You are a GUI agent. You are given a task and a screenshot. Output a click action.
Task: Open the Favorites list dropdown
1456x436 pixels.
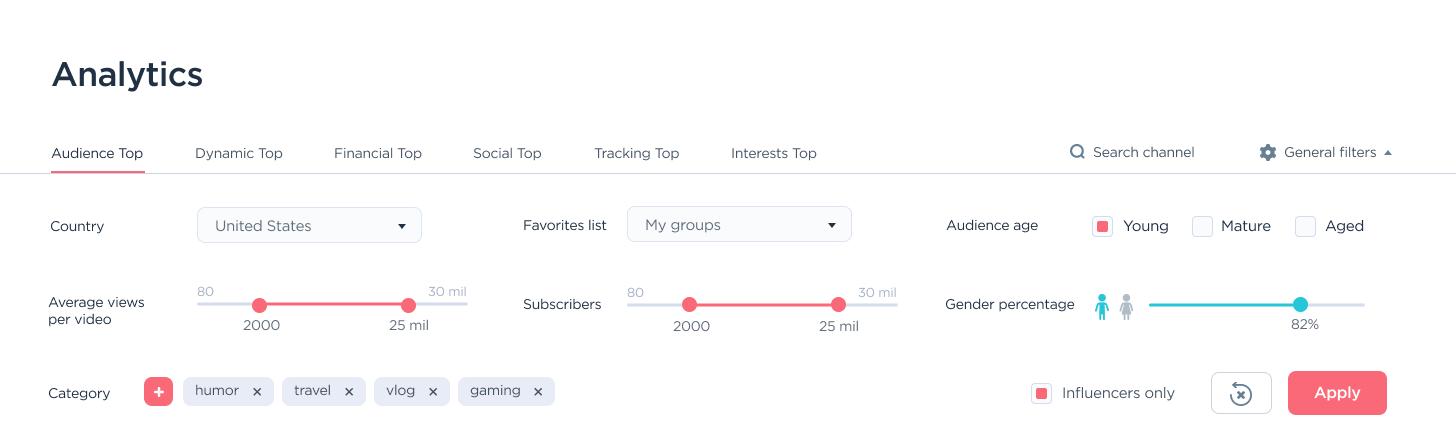coord(739,225)
